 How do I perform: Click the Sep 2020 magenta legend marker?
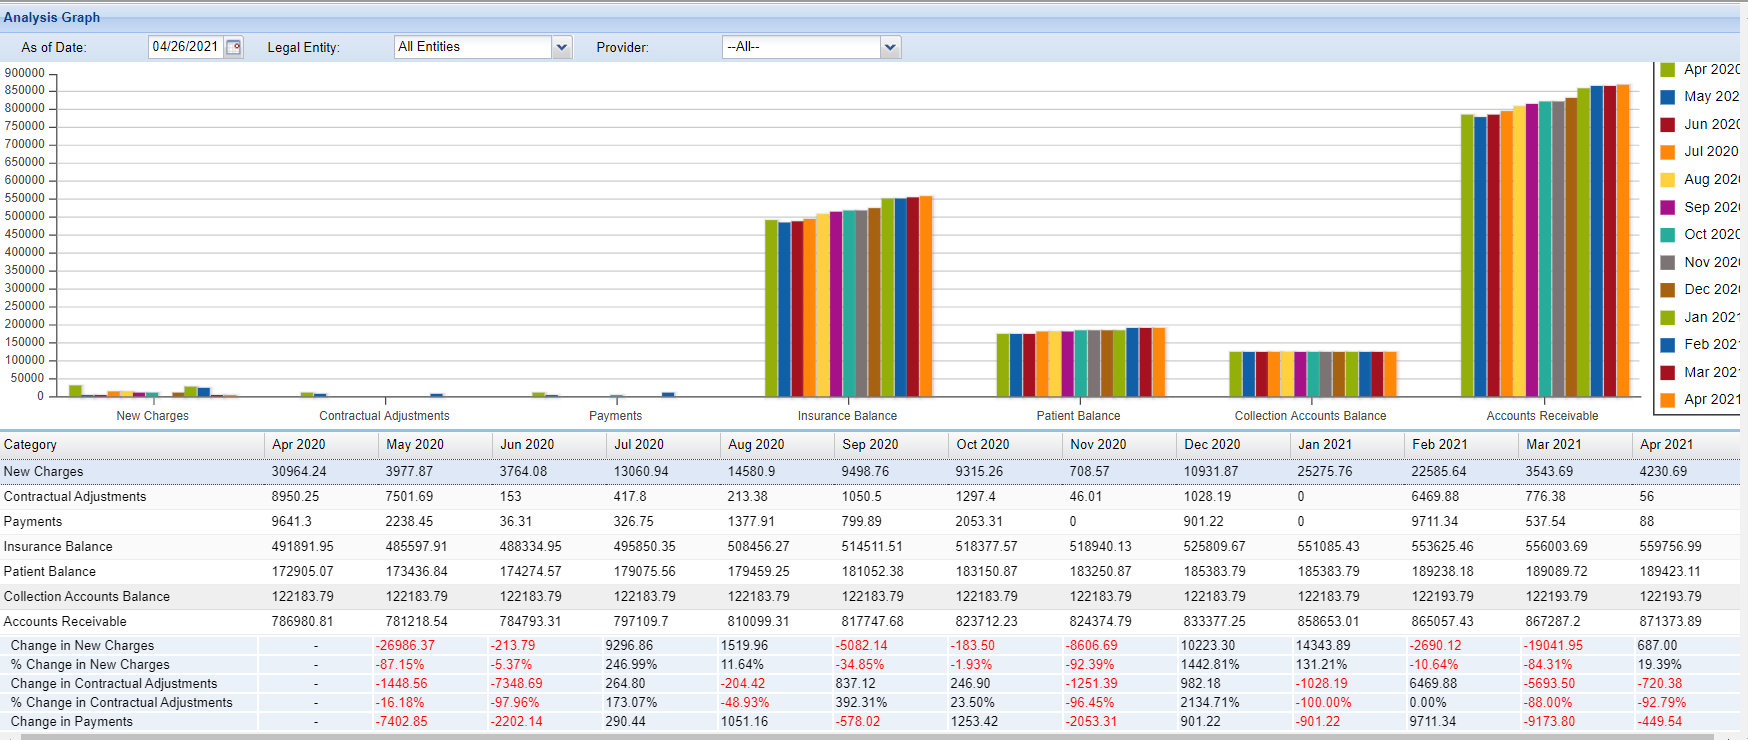tap(1667, 207)
